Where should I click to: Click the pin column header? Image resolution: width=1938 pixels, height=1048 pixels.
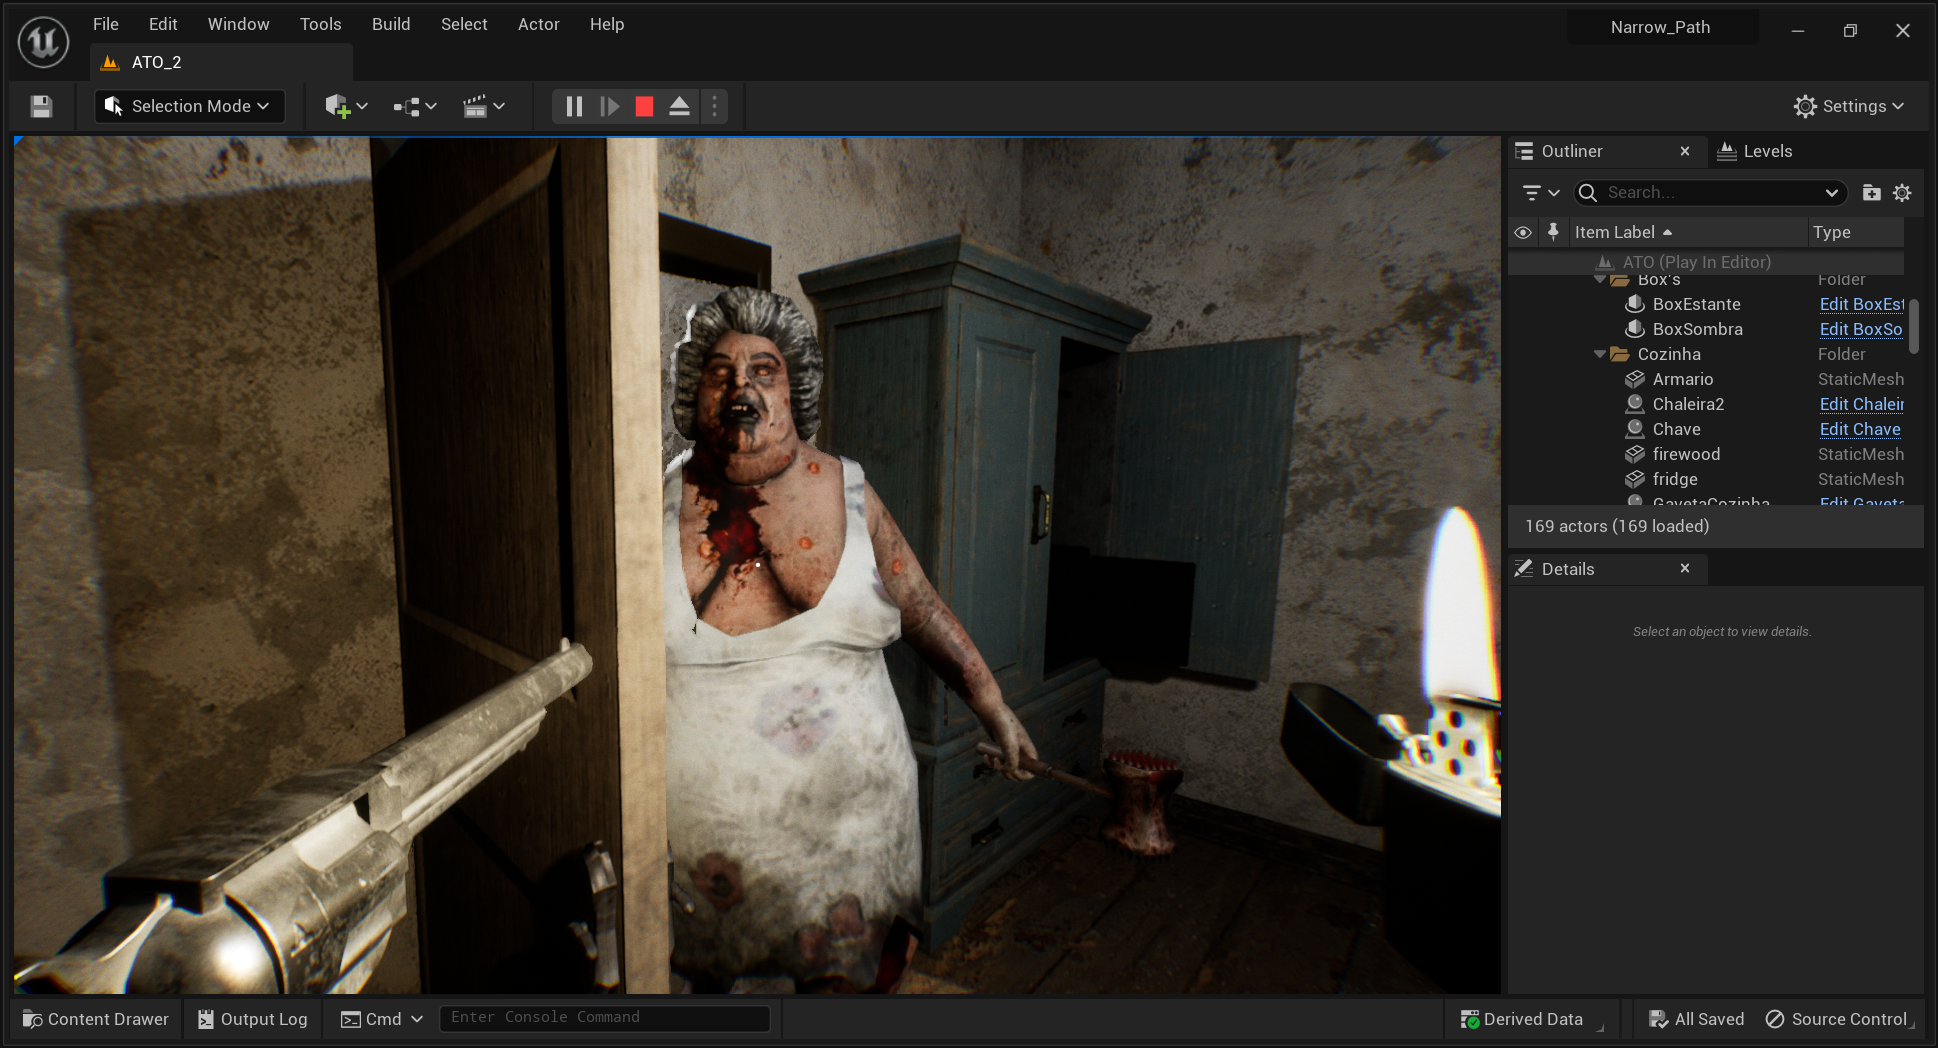[x=1553, y=232]
